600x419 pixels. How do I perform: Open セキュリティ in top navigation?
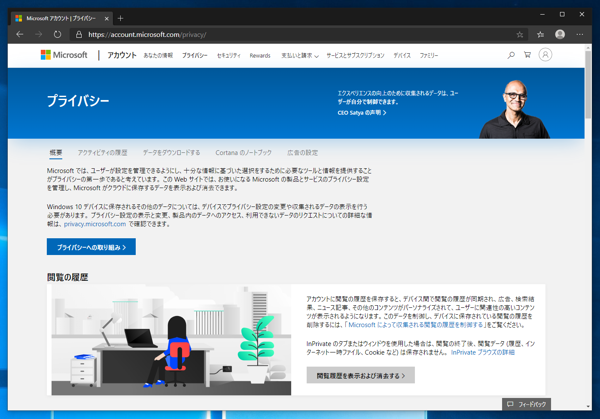point(229,55)
